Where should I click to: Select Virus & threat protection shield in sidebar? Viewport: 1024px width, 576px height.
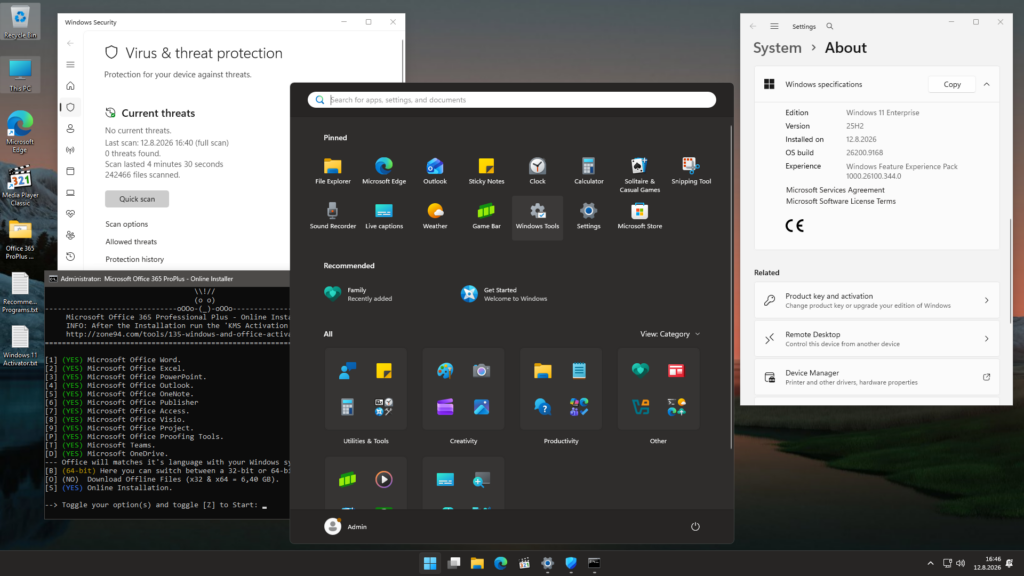[x=71, y=107]
